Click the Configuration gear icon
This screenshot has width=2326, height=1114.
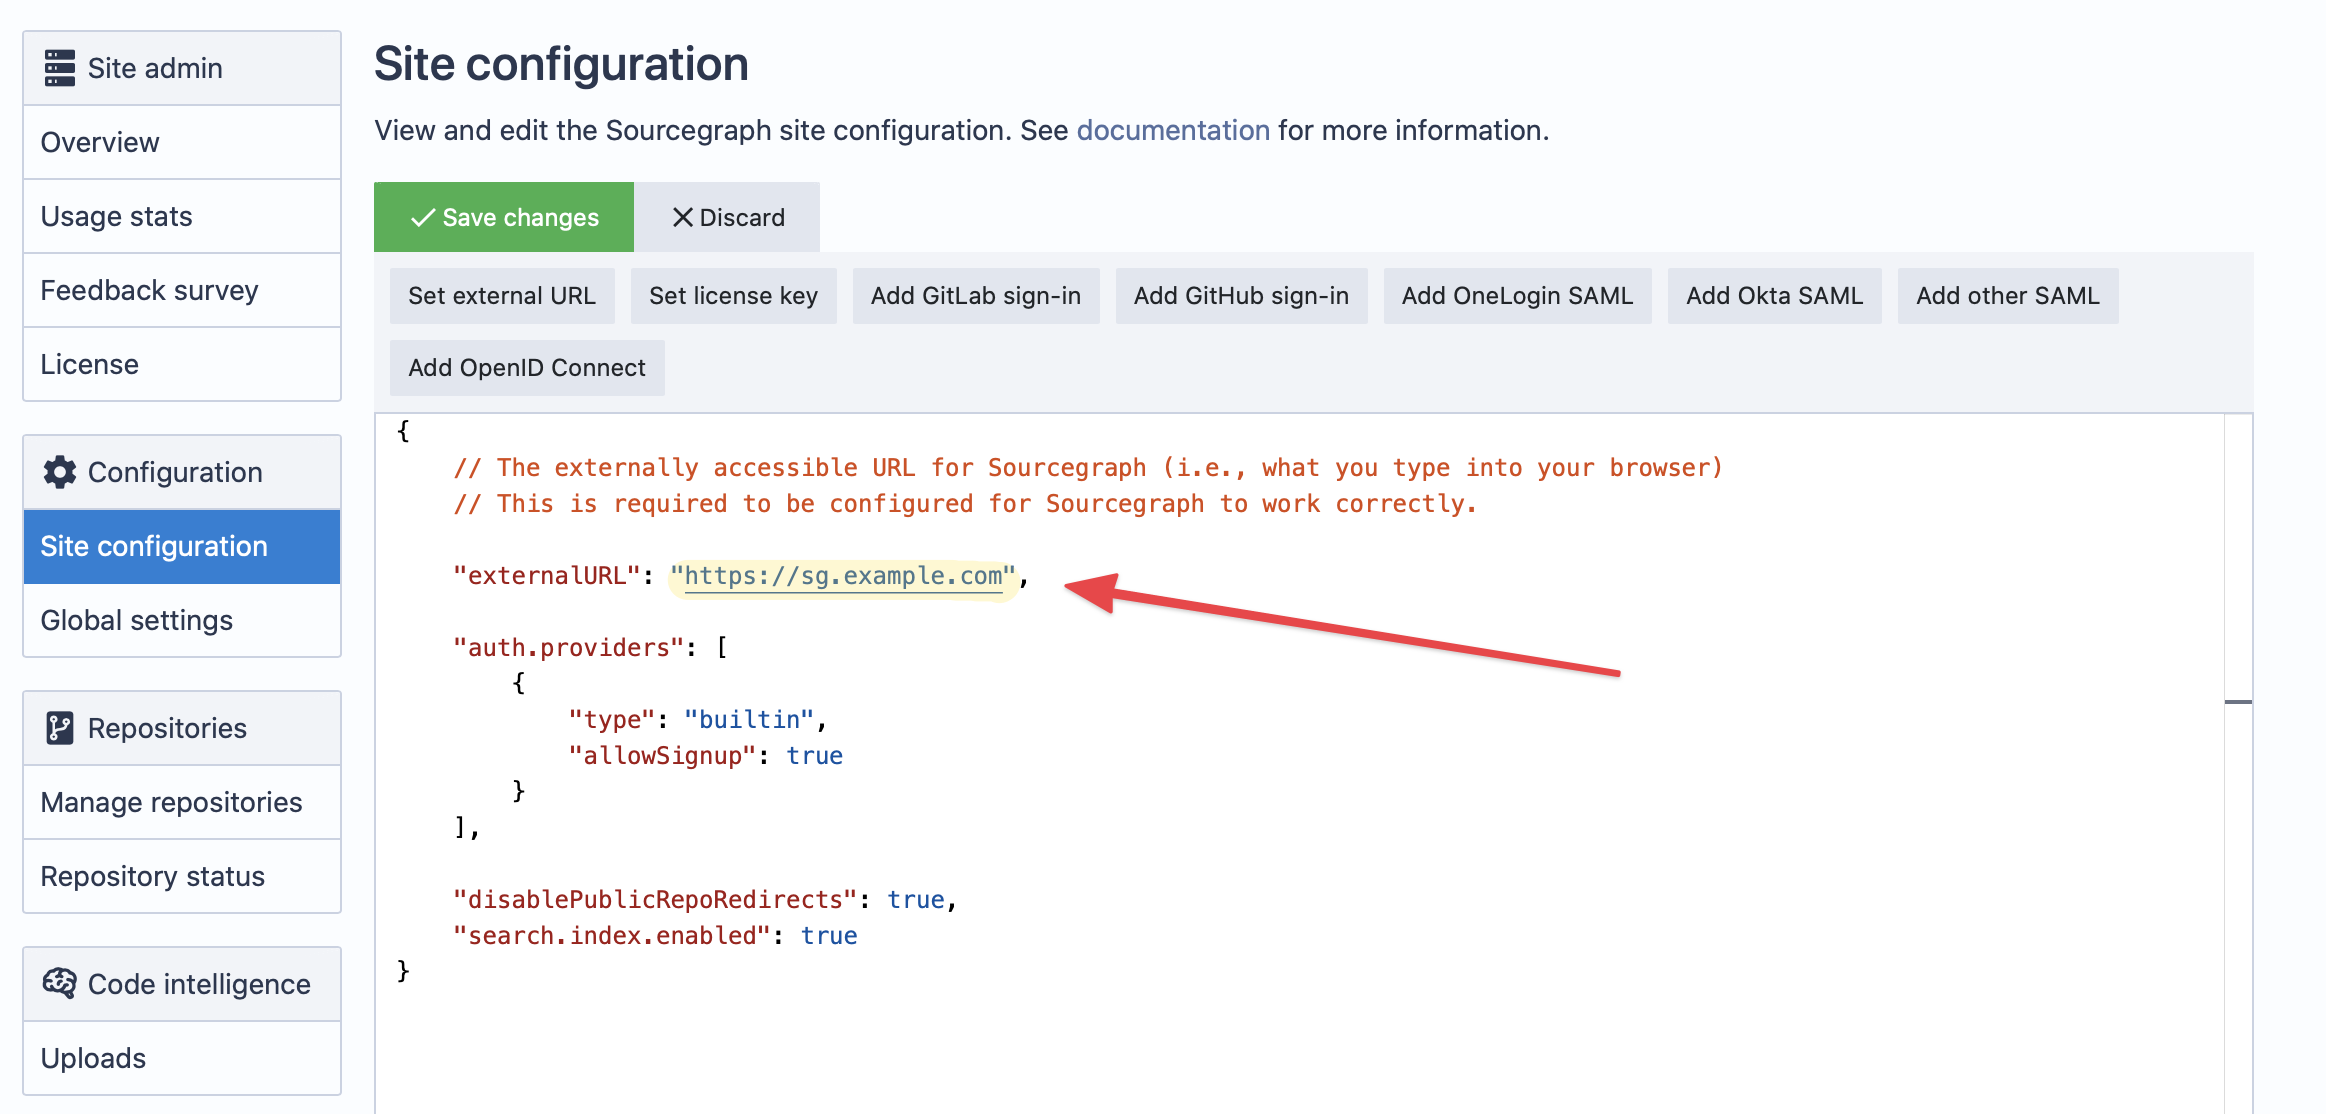point(60,472)
